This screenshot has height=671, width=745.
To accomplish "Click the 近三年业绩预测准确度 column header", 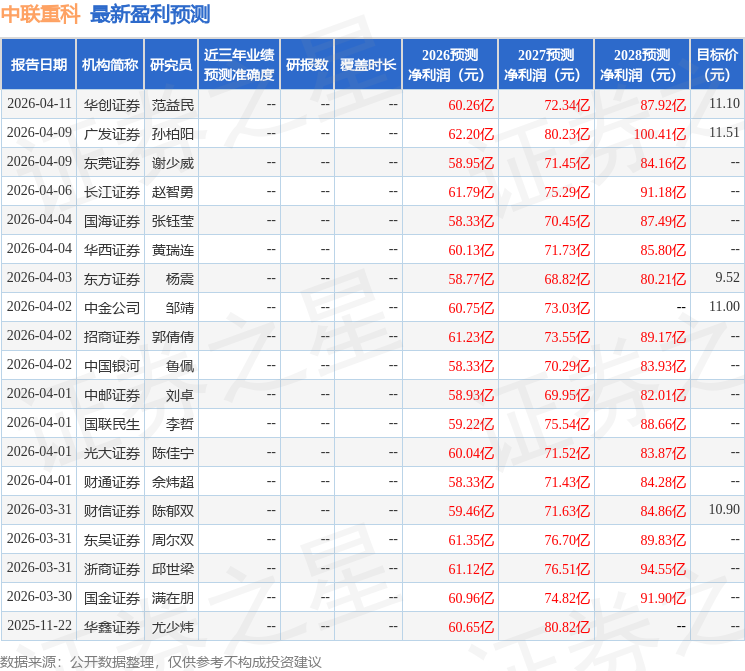I will (x=238, y=64).
